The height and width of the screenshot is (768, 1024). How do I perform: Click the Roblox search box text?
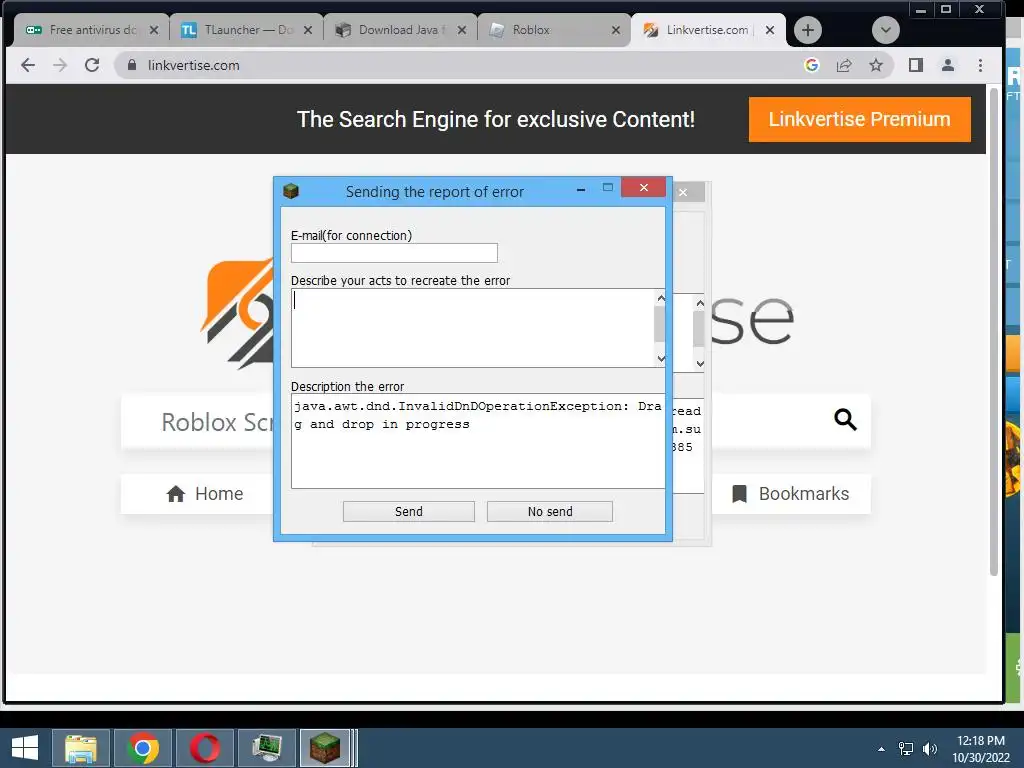click(x=218, y=422)
